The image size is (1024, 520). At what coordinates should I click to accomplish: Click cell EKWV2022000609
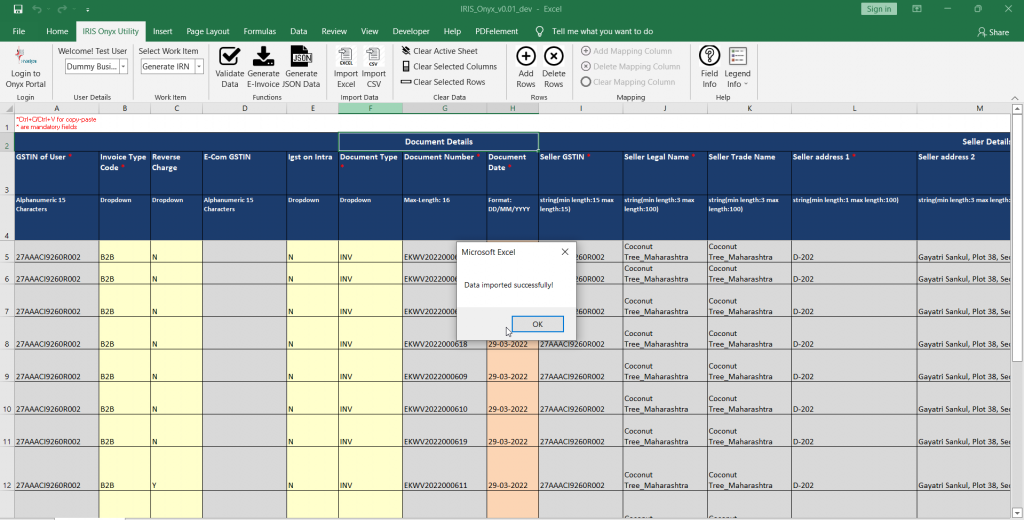444,366
